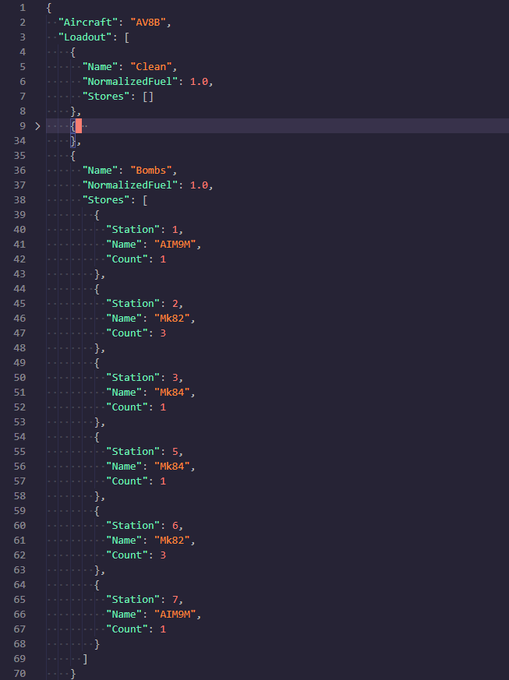Click the "Station" key on line 60
The height and width of the screenshot is (680, 509).
click(133, 525)
